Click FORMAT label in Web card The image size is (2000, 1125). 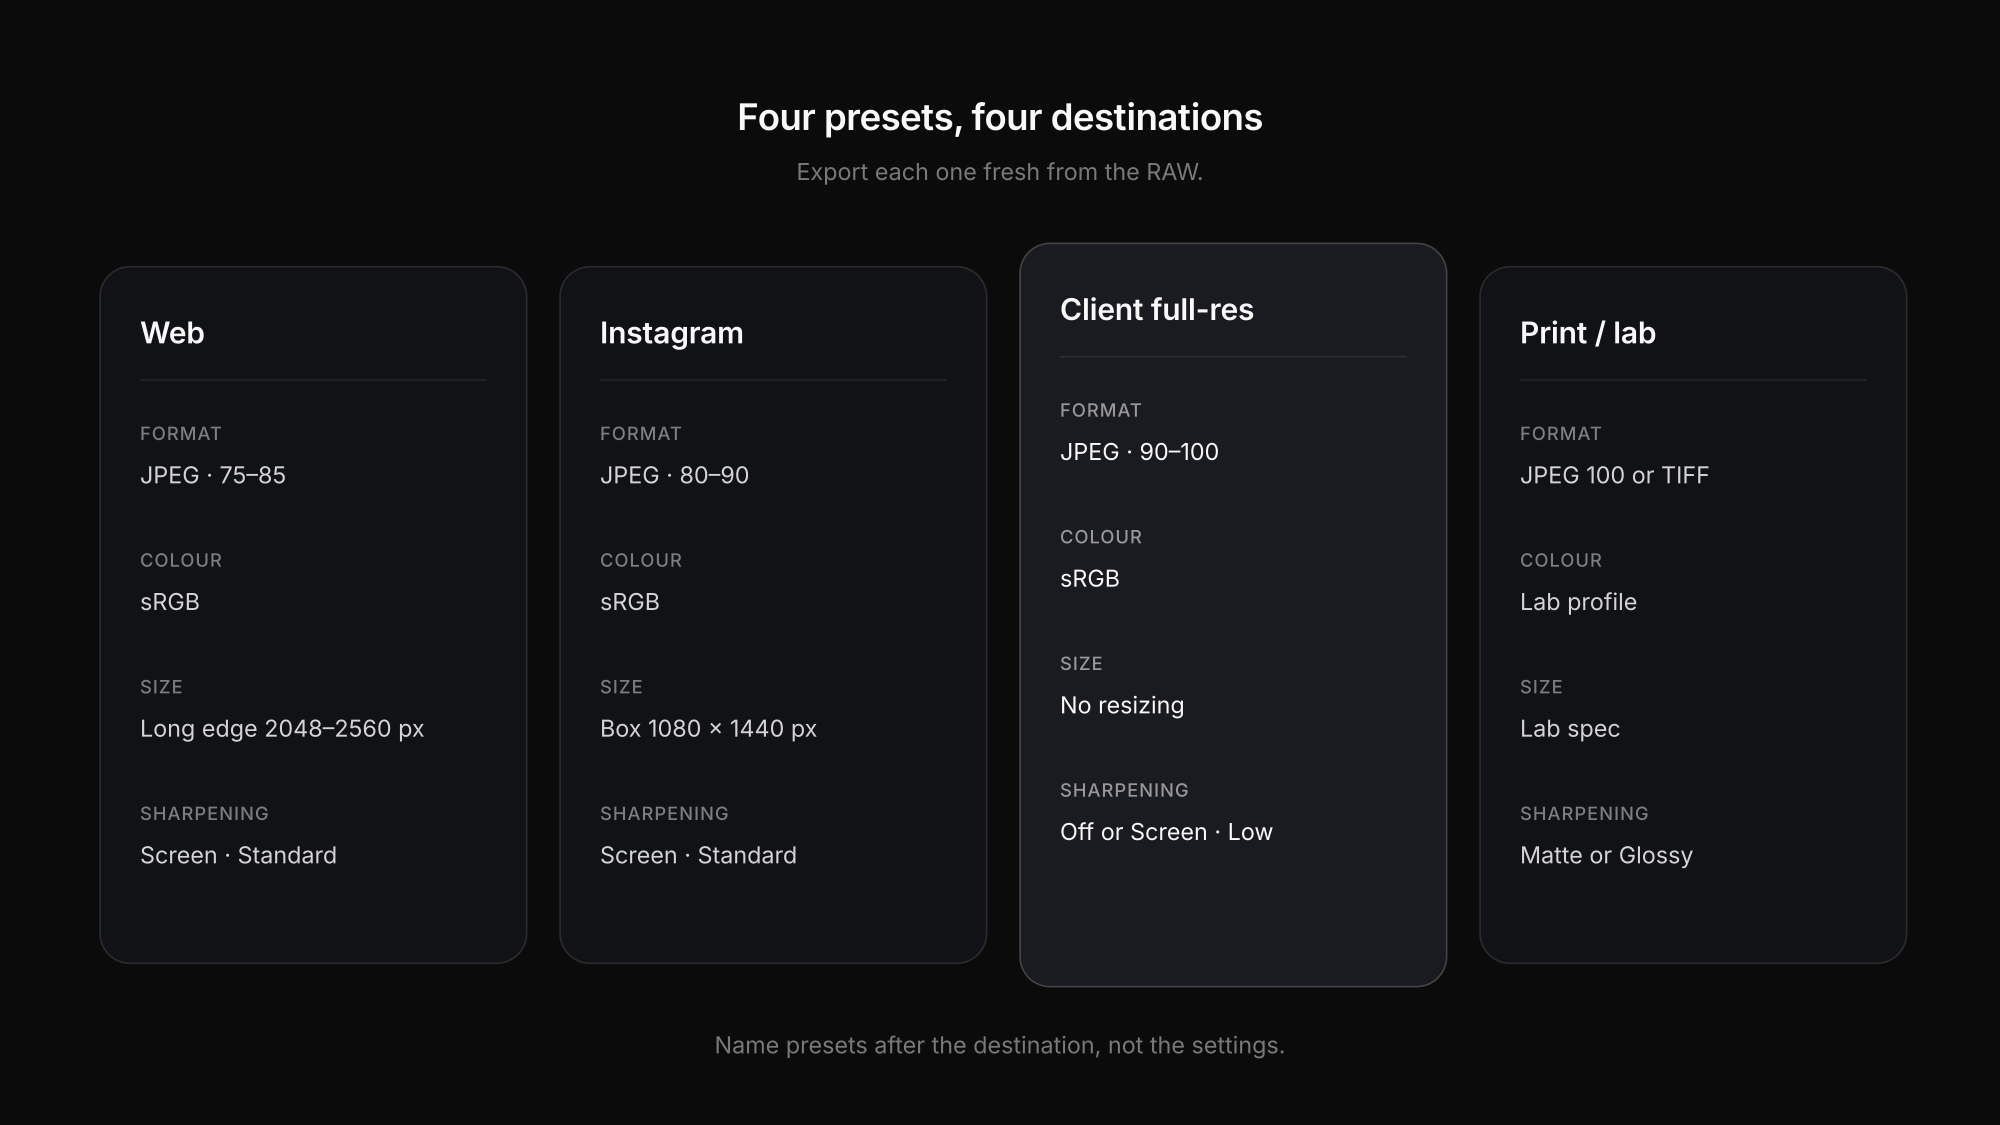coord(181,434)
